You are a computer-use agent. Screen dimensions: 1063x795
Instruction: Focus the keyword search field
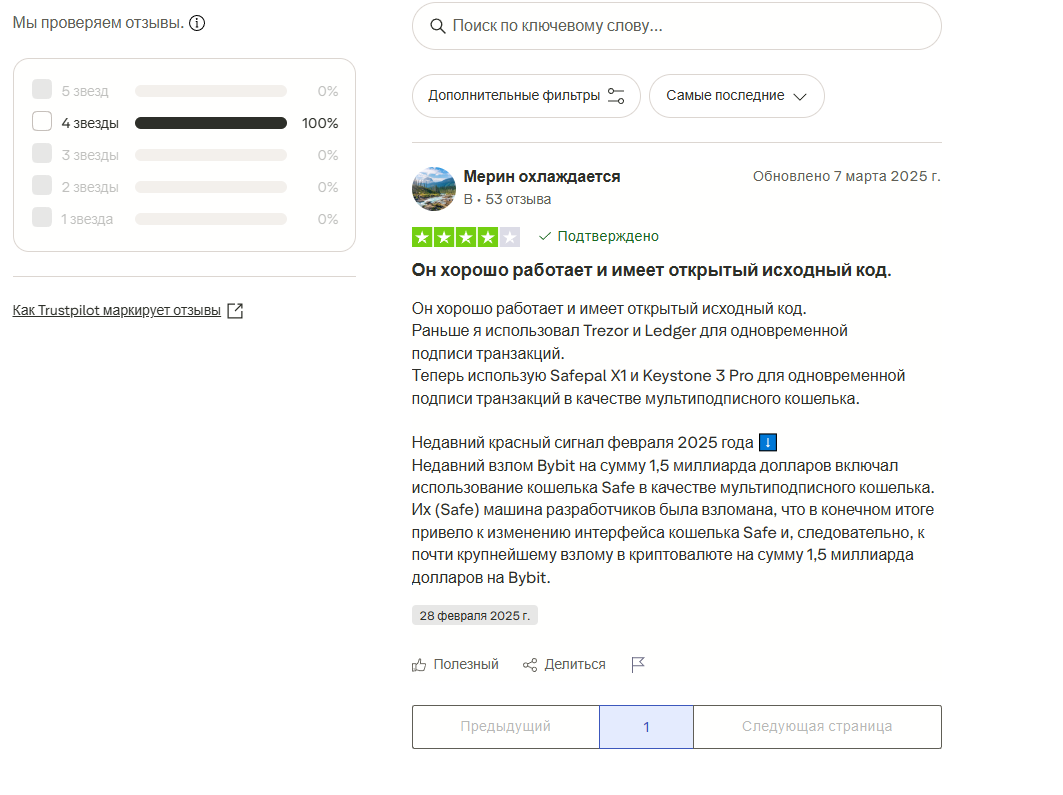coord(677,26)
